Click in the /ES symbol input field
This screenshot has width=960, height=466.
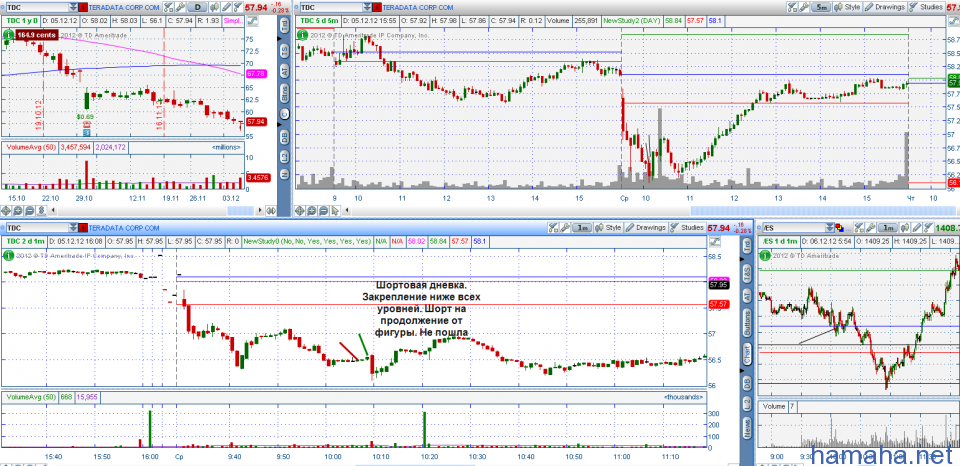click(793, 228)
